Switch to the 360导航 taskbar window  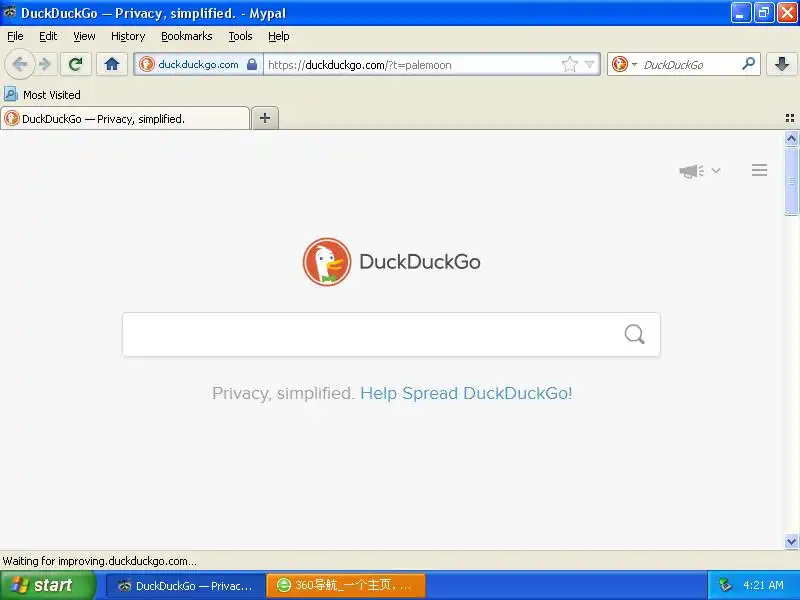pos(346,586)
